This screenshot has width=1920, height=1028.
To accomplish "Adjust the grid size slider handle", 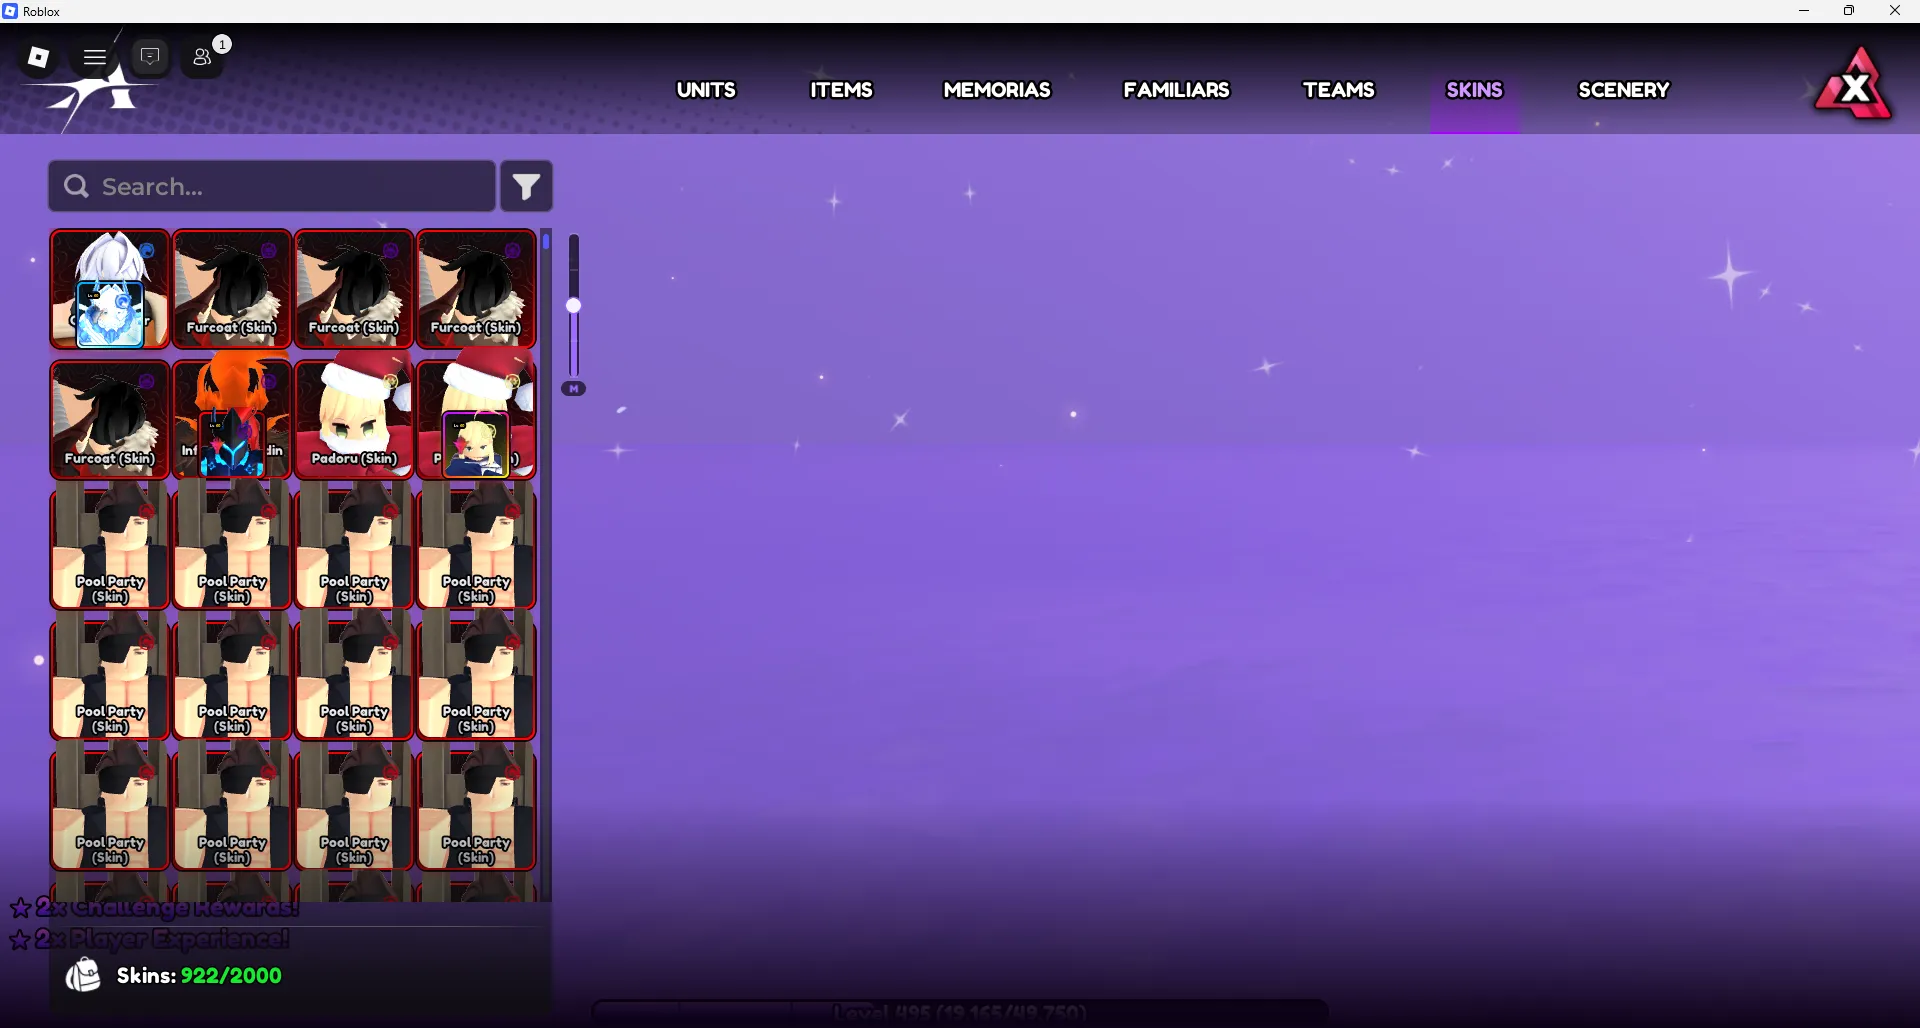I will [x=574, y=306].
